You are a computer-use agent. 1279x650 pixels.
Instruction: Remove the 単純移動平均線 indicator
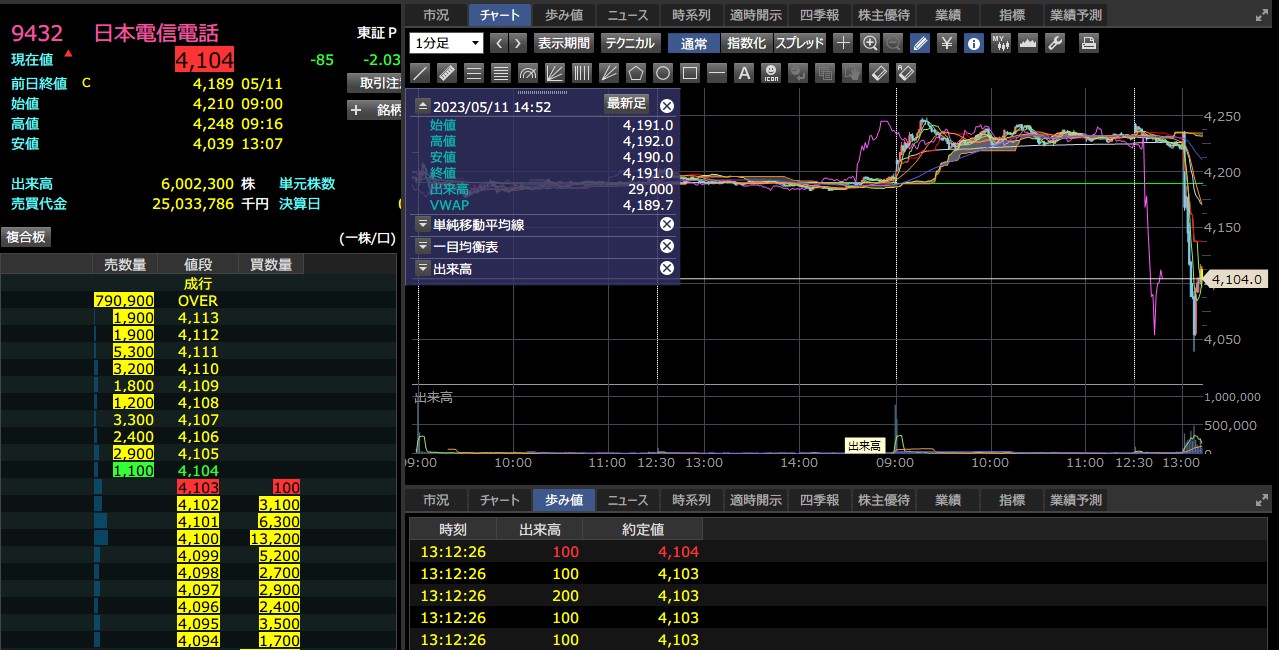(667, 224)
